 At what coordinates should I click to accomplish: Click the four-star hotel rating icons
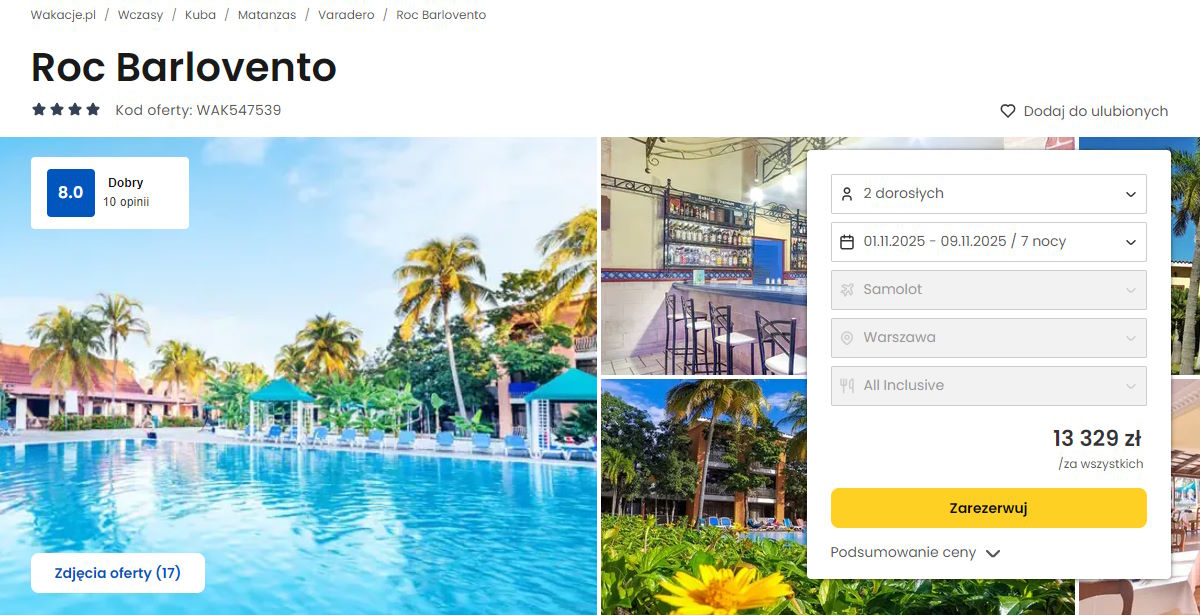pos(66,110)
